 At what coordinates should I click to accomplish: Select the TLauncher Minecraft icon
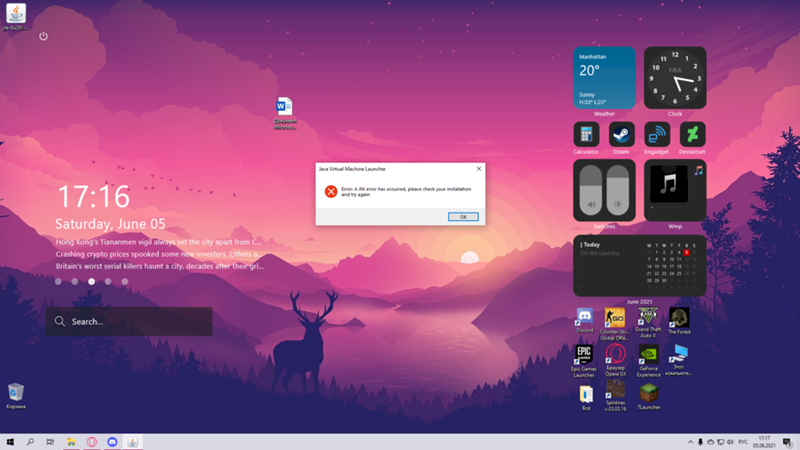(648, 393)
